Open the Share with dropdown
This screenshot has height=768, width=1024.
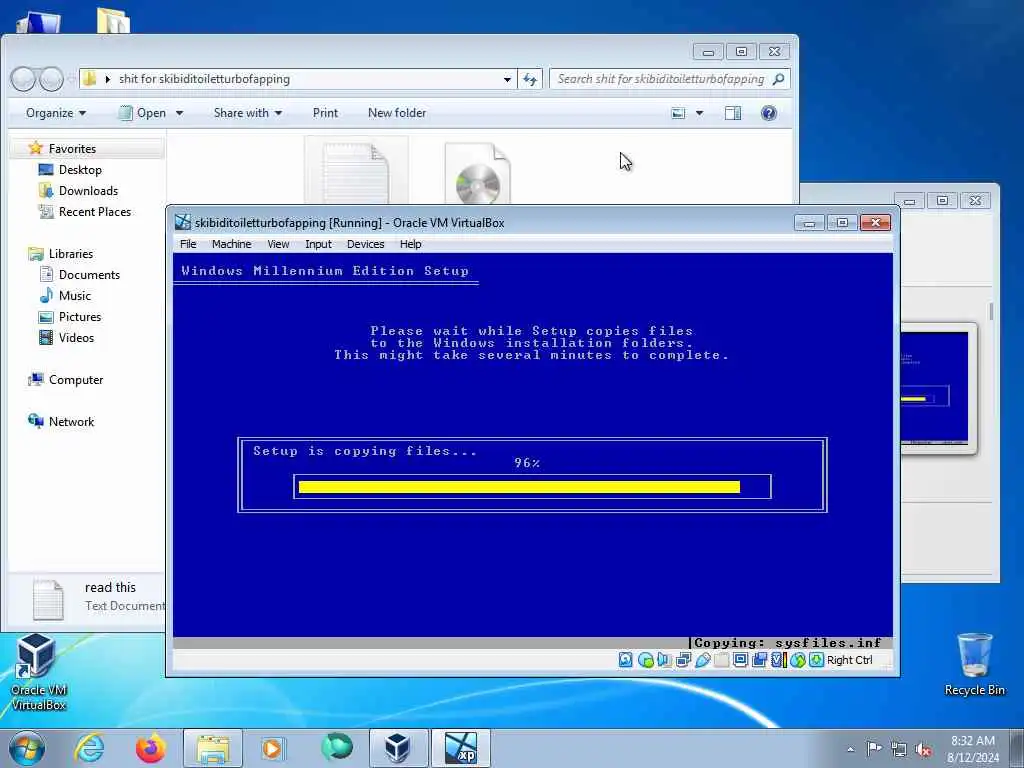coord(248,113)
